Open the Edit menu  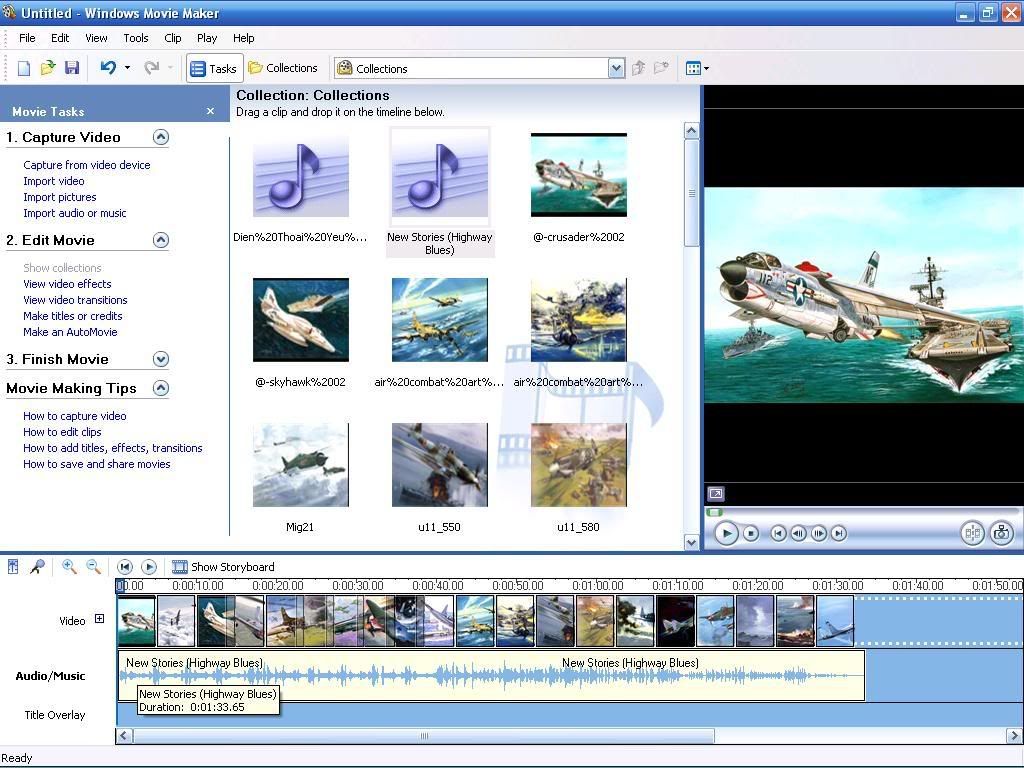point(60,38)
